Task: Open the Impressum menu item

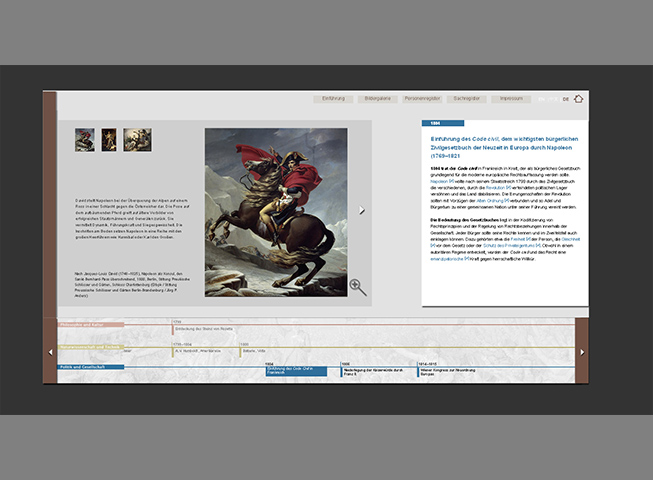Action: tap(511, 99)
